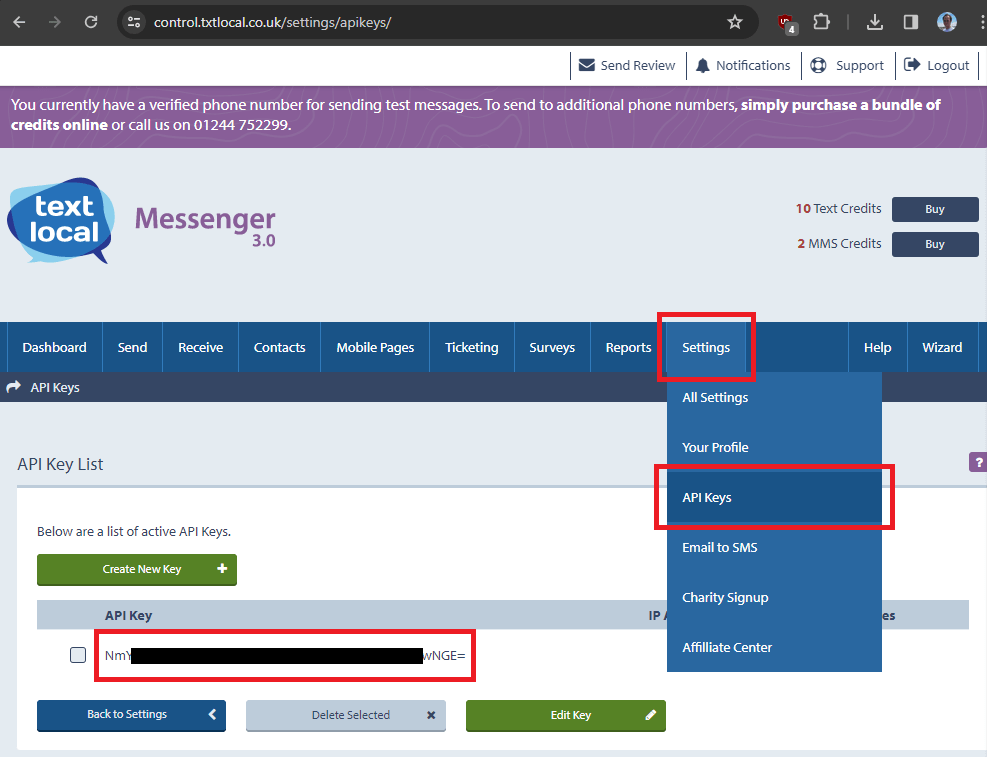
Task: Tick the API key row checkbox
Action: 78,655
